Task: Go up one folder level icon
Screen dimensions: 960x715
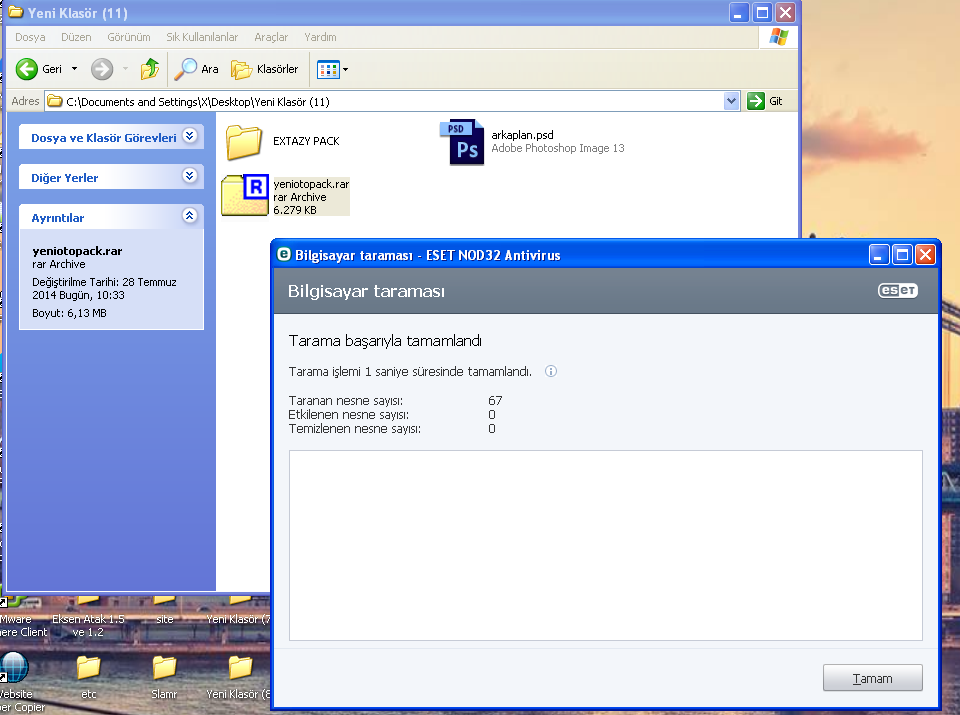Action: pyautogui.click(x=150, y=69)
